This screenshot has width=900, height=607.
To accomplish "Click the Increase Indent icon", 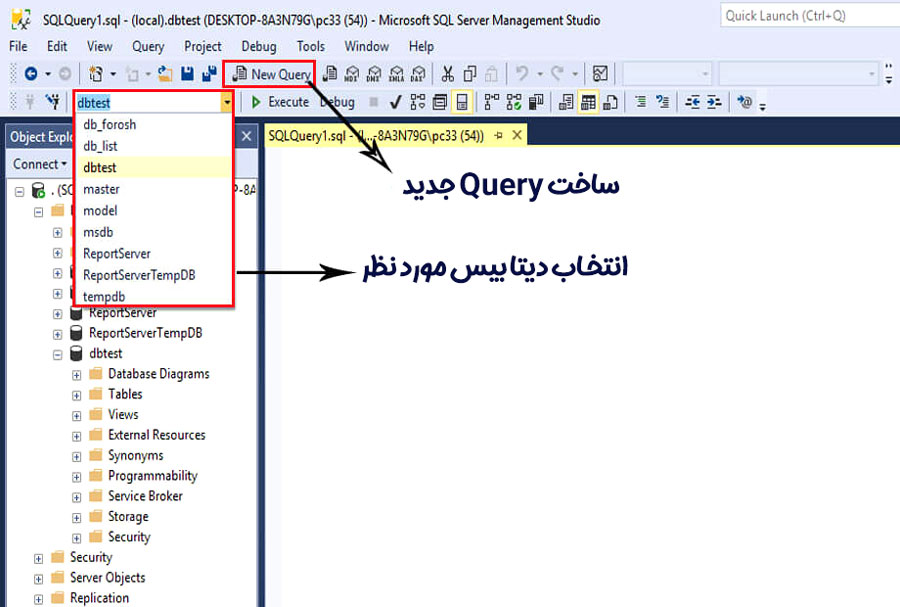I will pyautogui.click(x=715, y=102).
